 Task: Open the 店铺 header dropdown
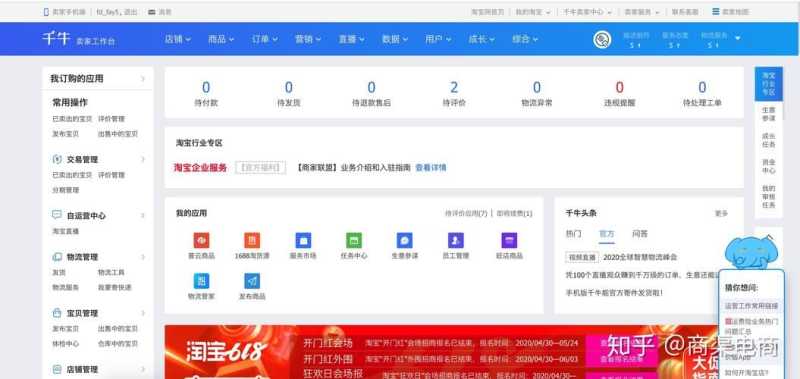(178, 39)
